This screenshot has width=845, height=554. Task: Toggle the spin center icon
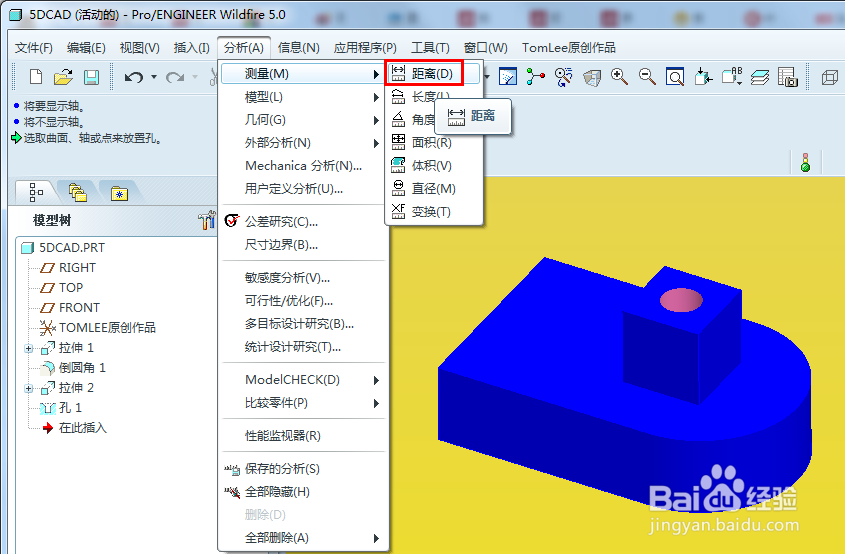(x=535, y=77)
